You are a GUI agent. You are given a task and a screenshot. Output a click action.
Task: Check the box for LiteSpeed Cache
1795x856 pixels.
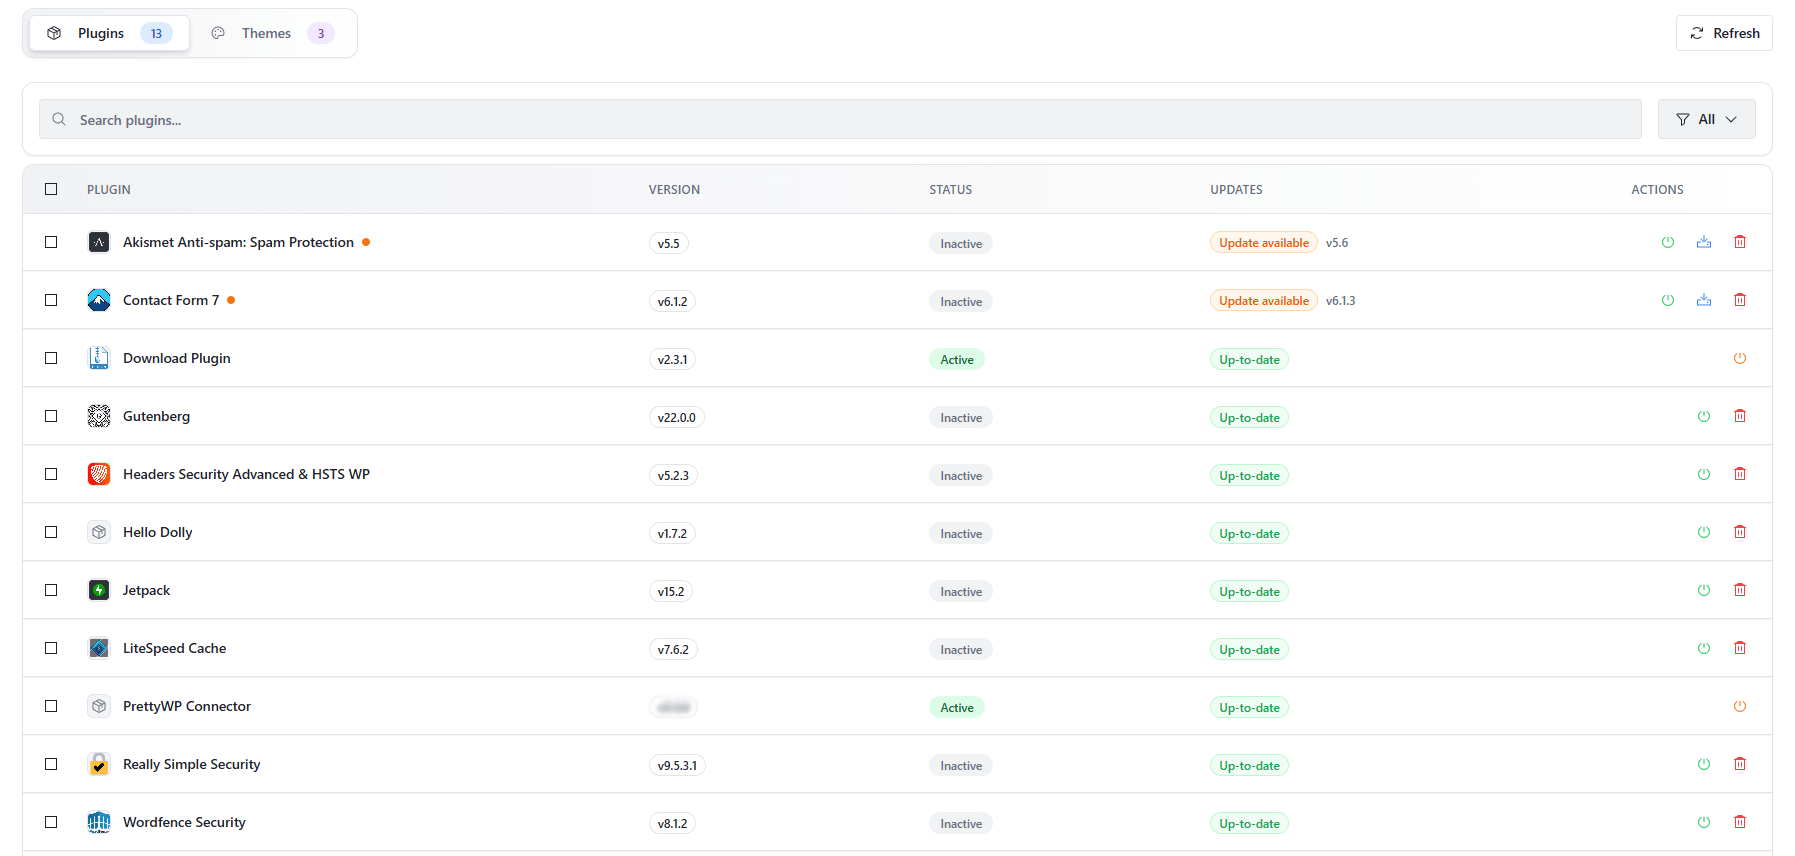pos(51,648)
